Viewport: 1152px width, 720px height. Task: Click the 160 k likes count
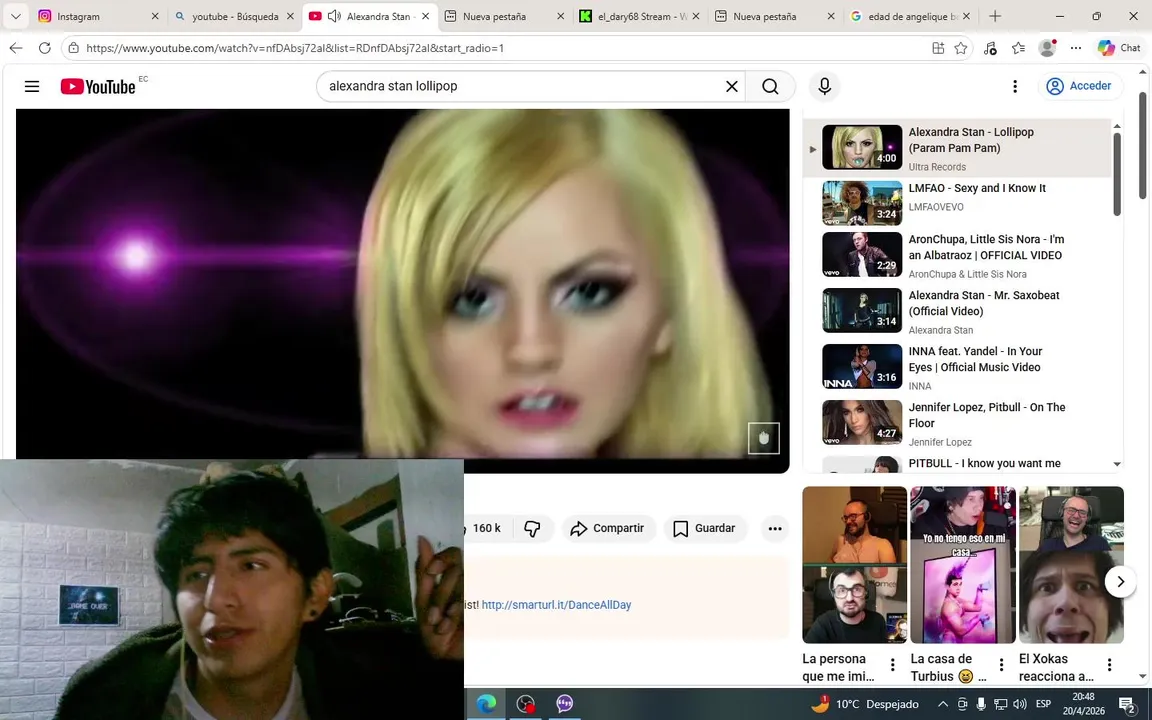pyautogui.click(x=486, y=528)
